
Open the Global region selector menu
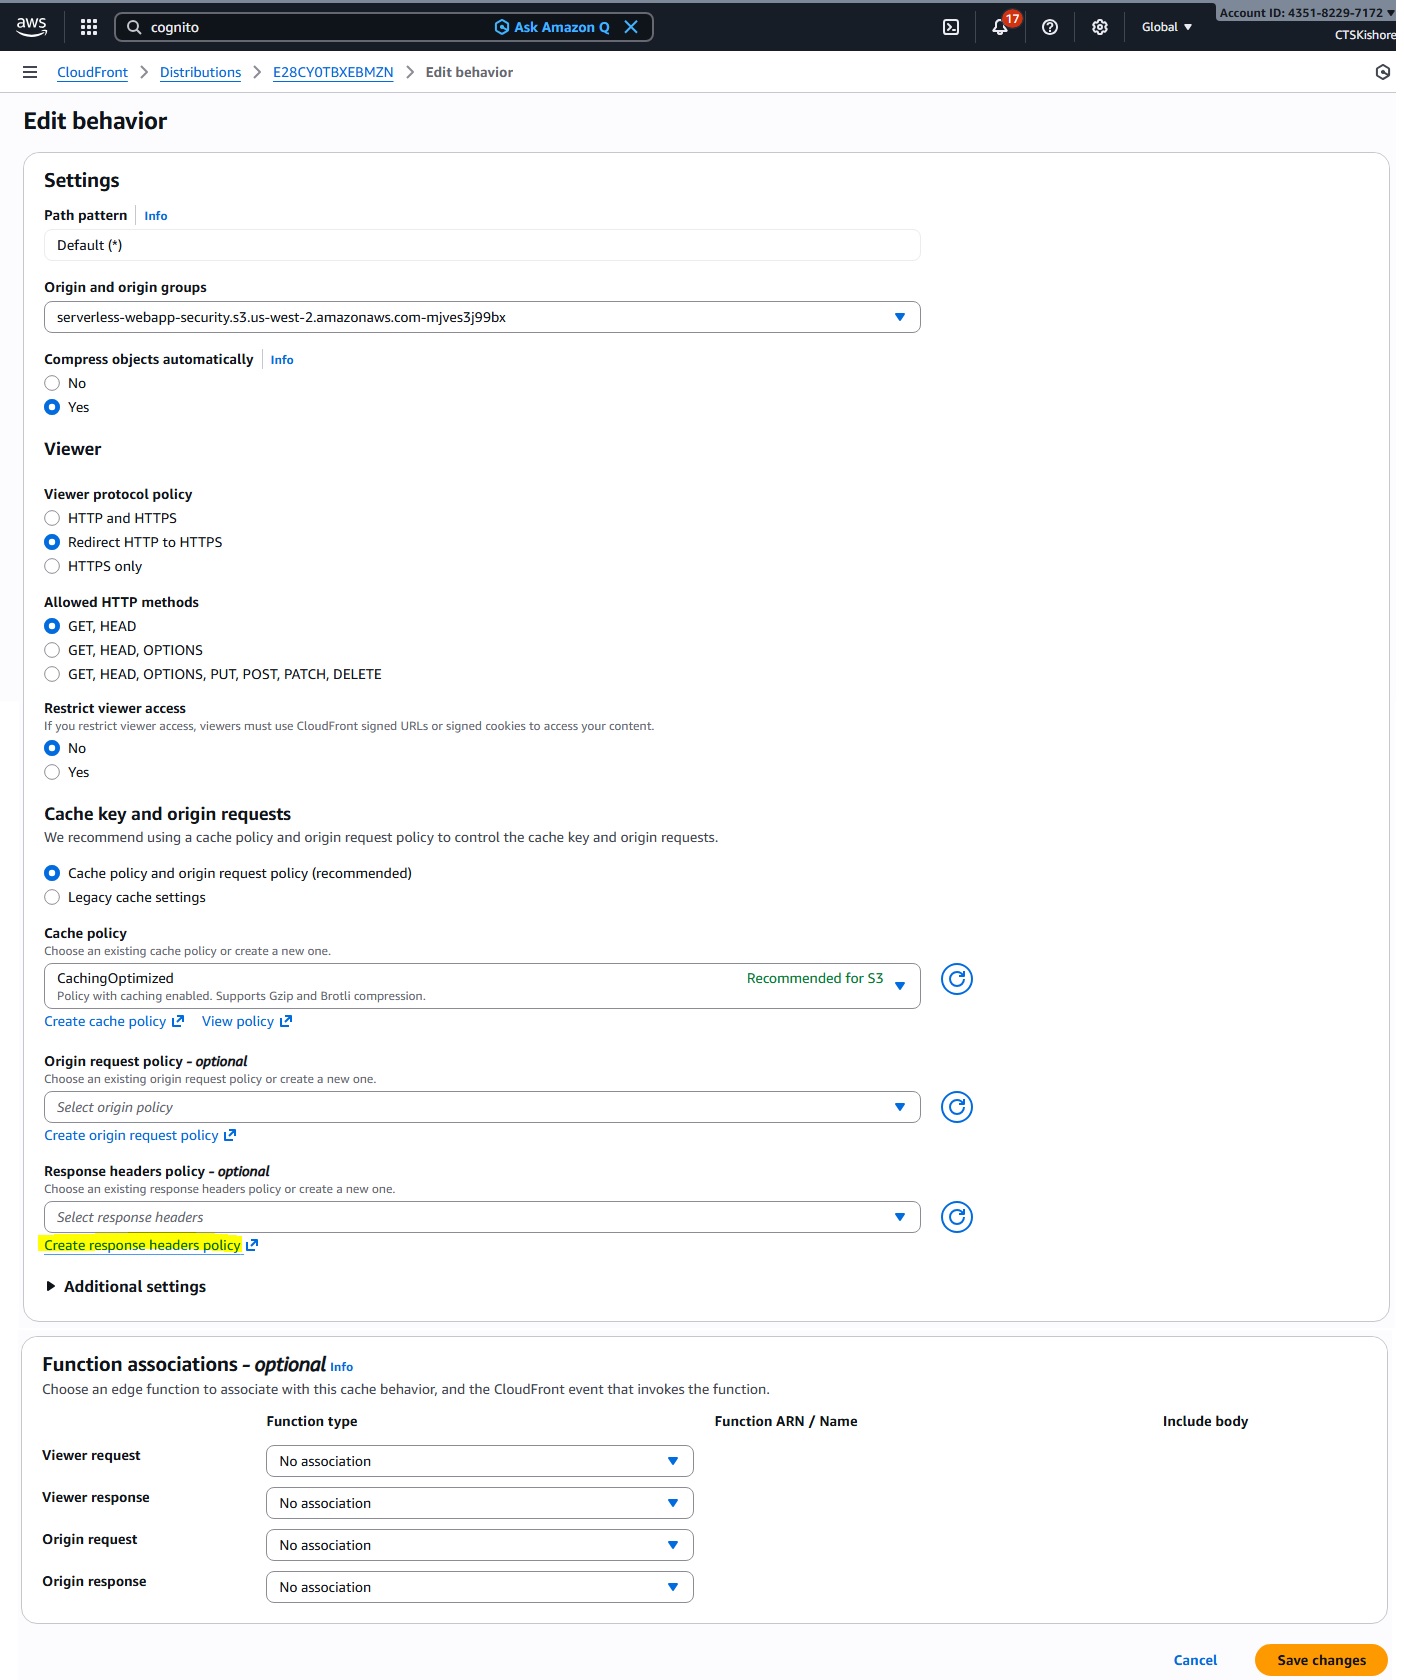[1166, 27]
